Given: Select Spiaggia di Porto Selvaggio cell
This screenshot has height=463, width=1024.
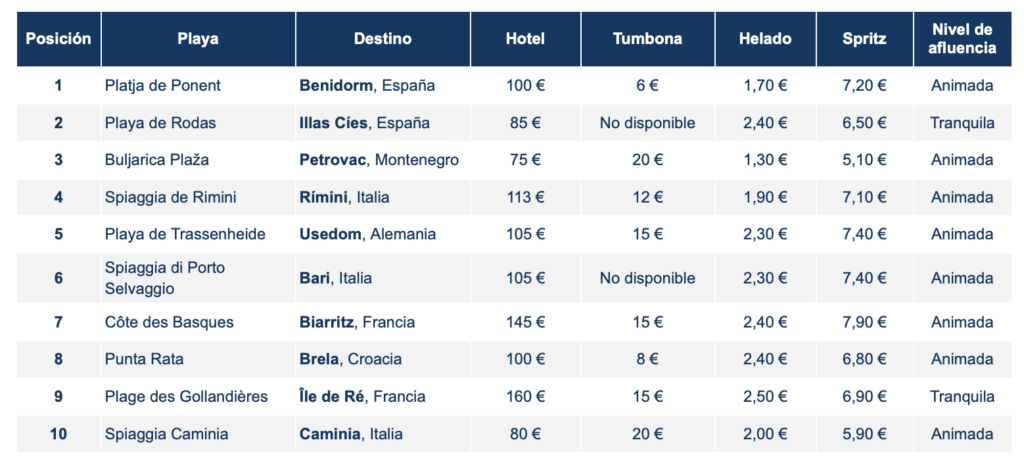Looking at the screenshot, I should pos(165,278).
